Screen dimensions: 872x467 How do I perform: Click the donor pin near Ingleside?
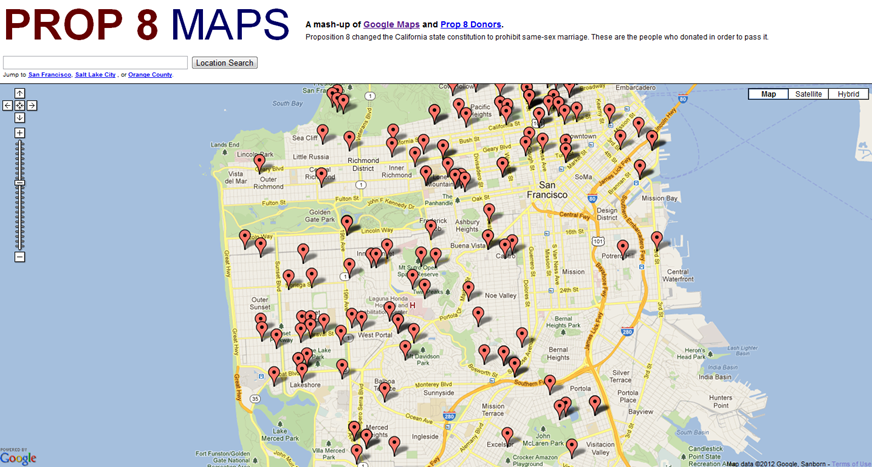pos(394,445)
